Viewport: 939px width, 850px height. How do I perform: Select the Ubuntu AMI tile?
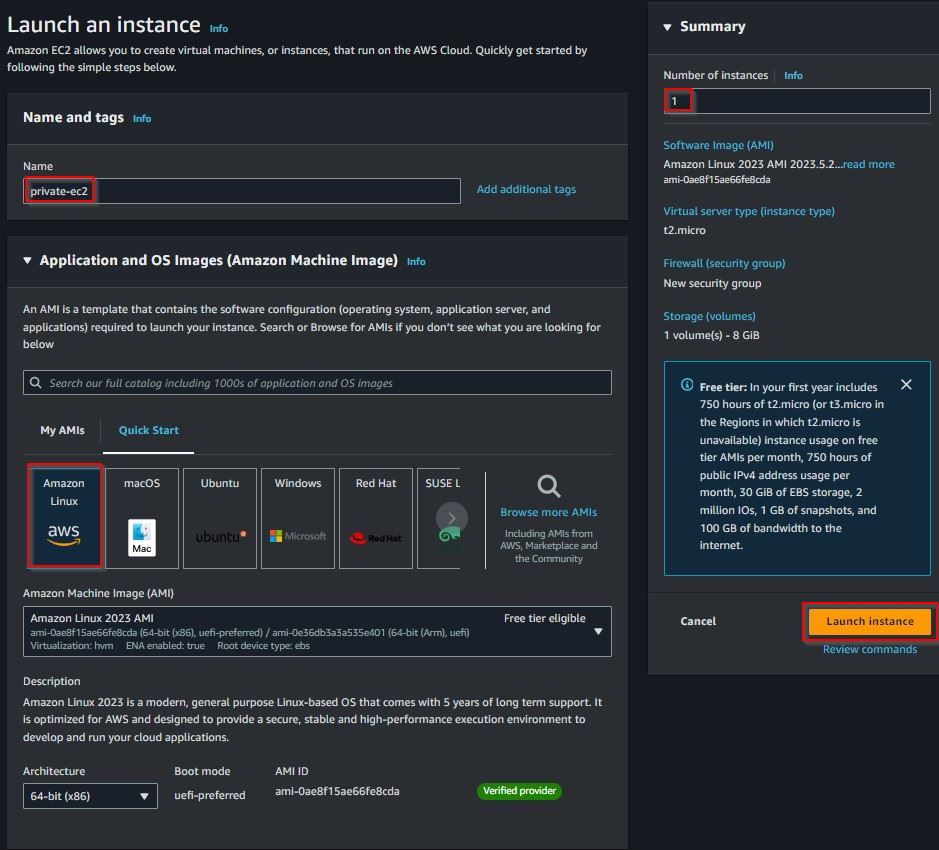coord(220,518)
